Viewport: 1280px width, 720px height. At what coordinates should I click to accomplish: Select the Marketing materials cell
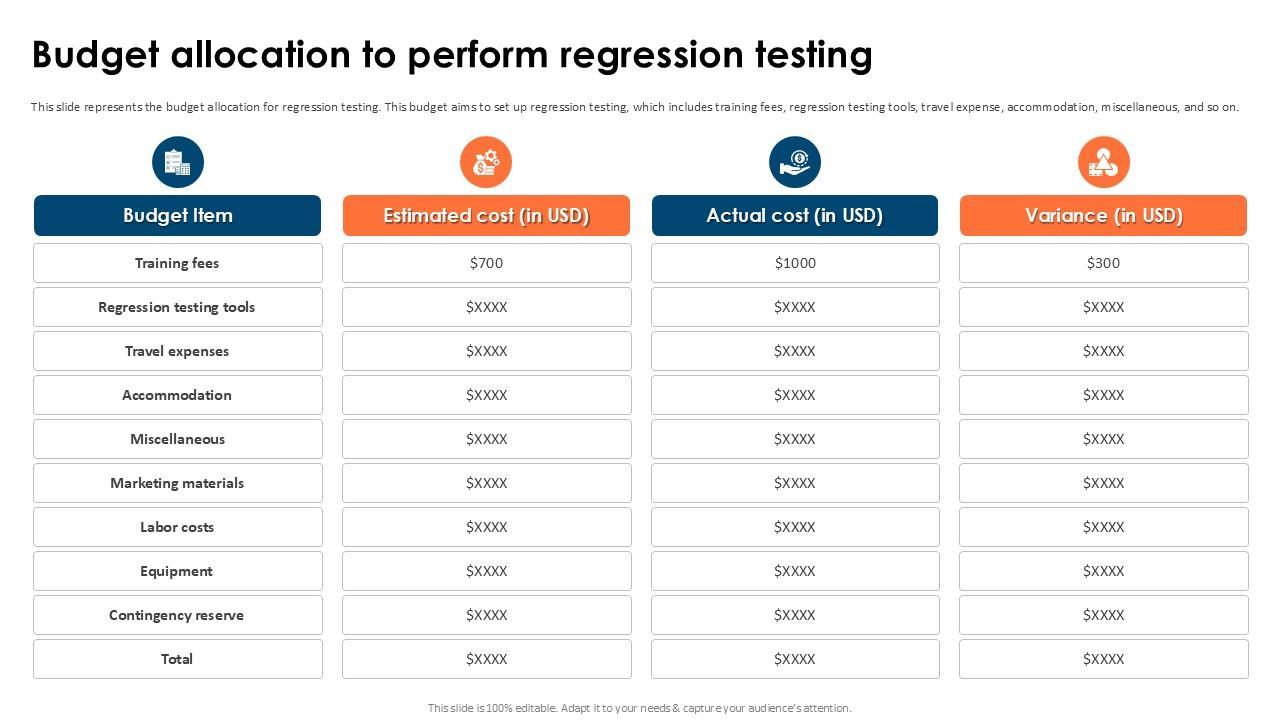[178, 483]
